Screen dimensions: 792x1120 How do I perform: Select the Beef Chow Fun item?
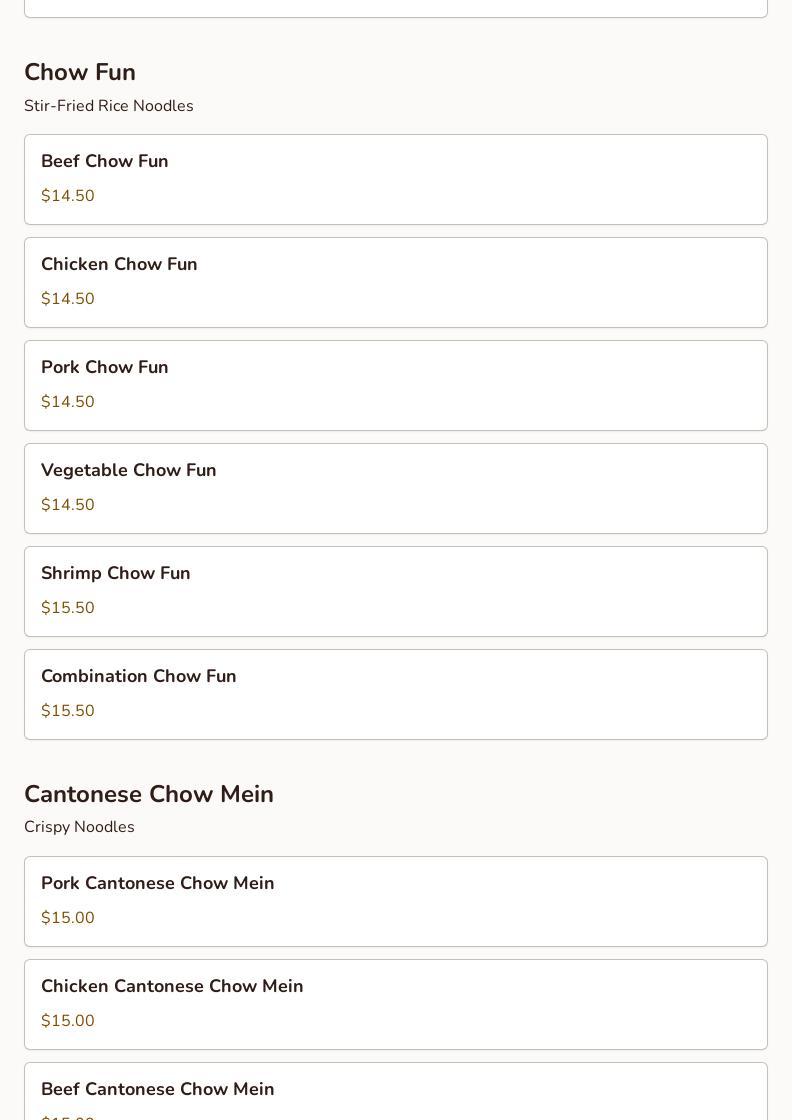click(x=396, y=179)
